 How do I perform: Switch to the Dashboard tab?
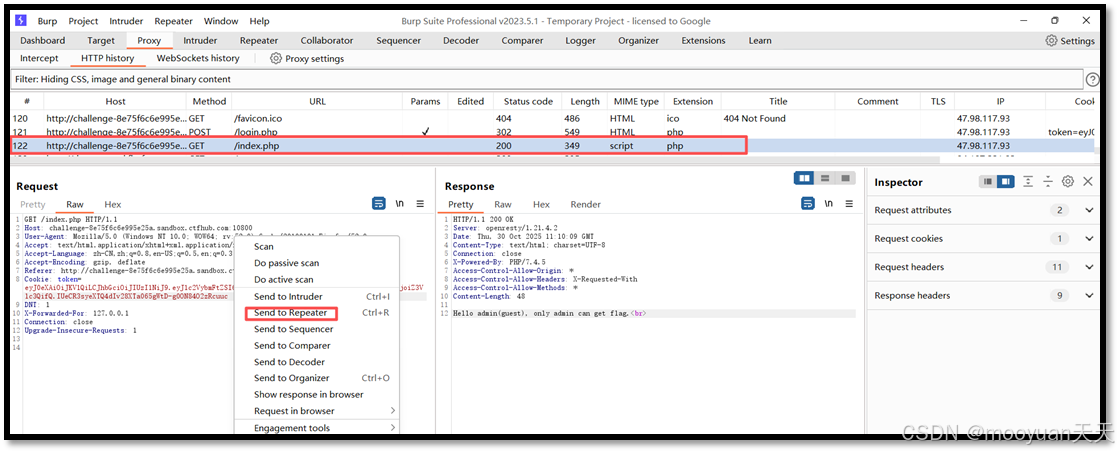[43, 41]
